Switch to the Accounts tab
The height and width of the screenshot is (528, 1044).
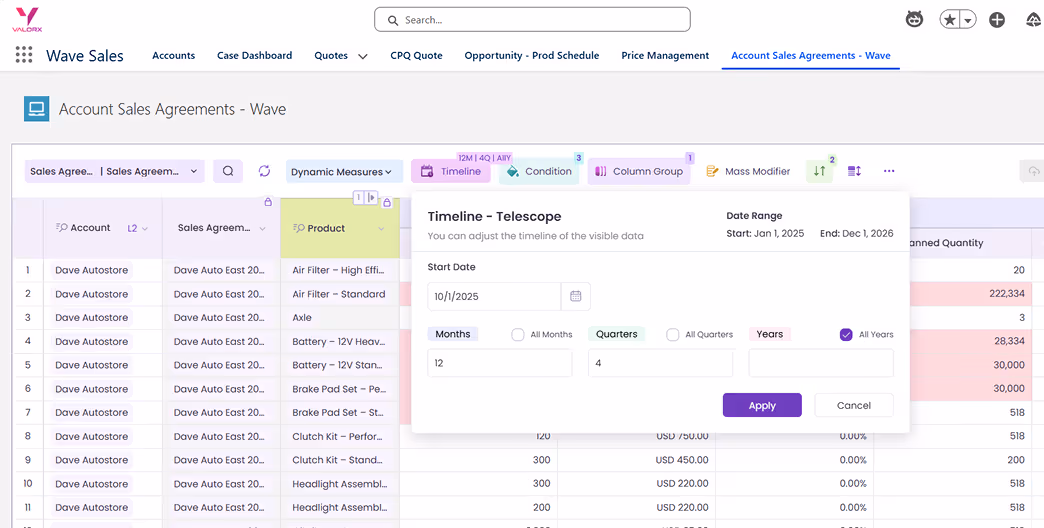point(174,56)
